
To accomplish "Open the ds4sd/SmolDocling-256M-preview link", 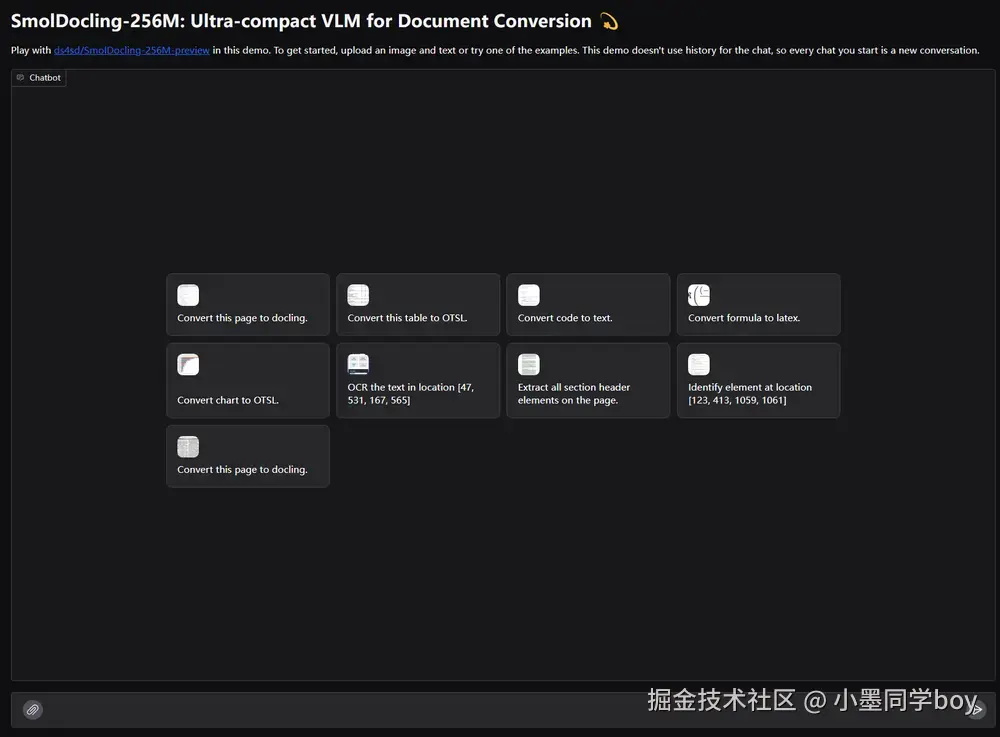I will 131,50.
